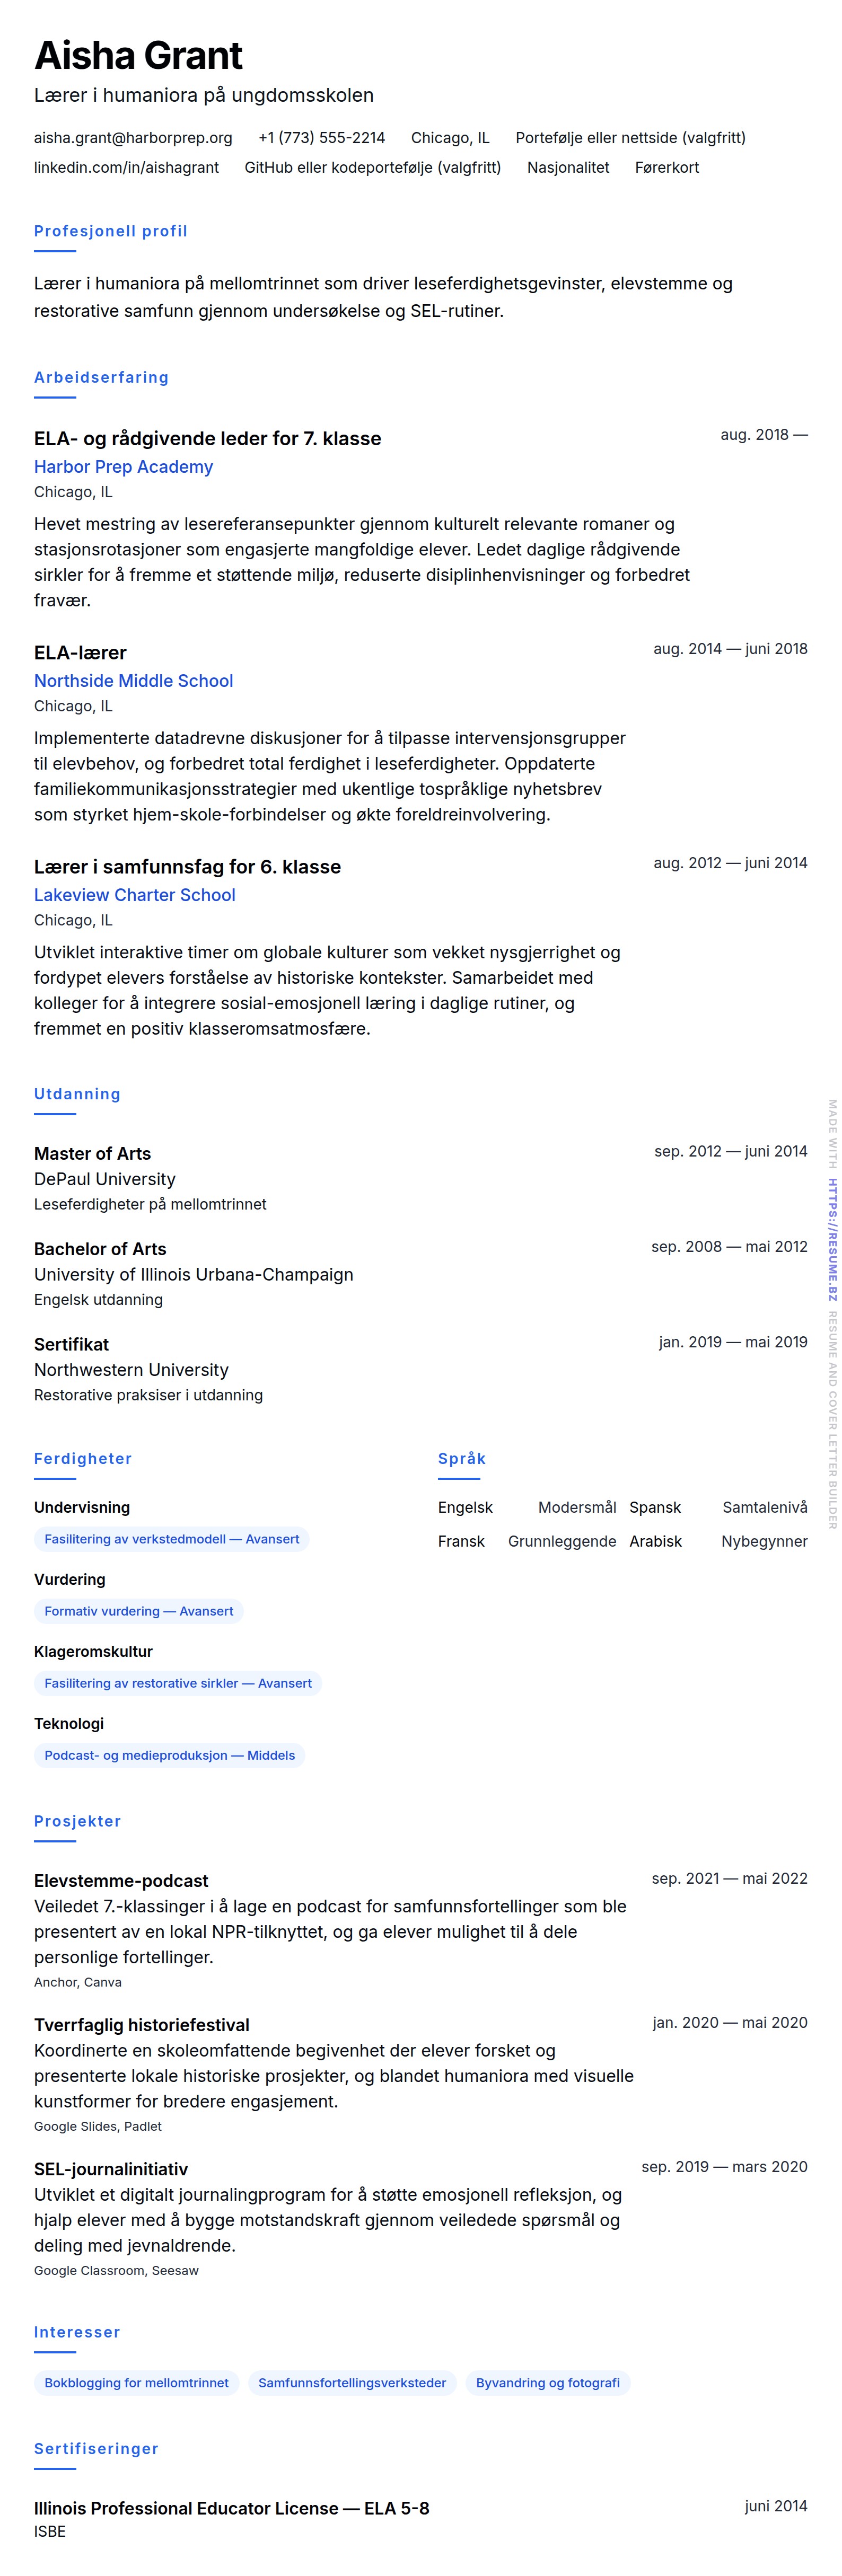Image resolution: width=842 pixels, height=2576 pixels.
Task: Select the Portefølje eller nettside placeholder text
Action: tap(630, 138)
